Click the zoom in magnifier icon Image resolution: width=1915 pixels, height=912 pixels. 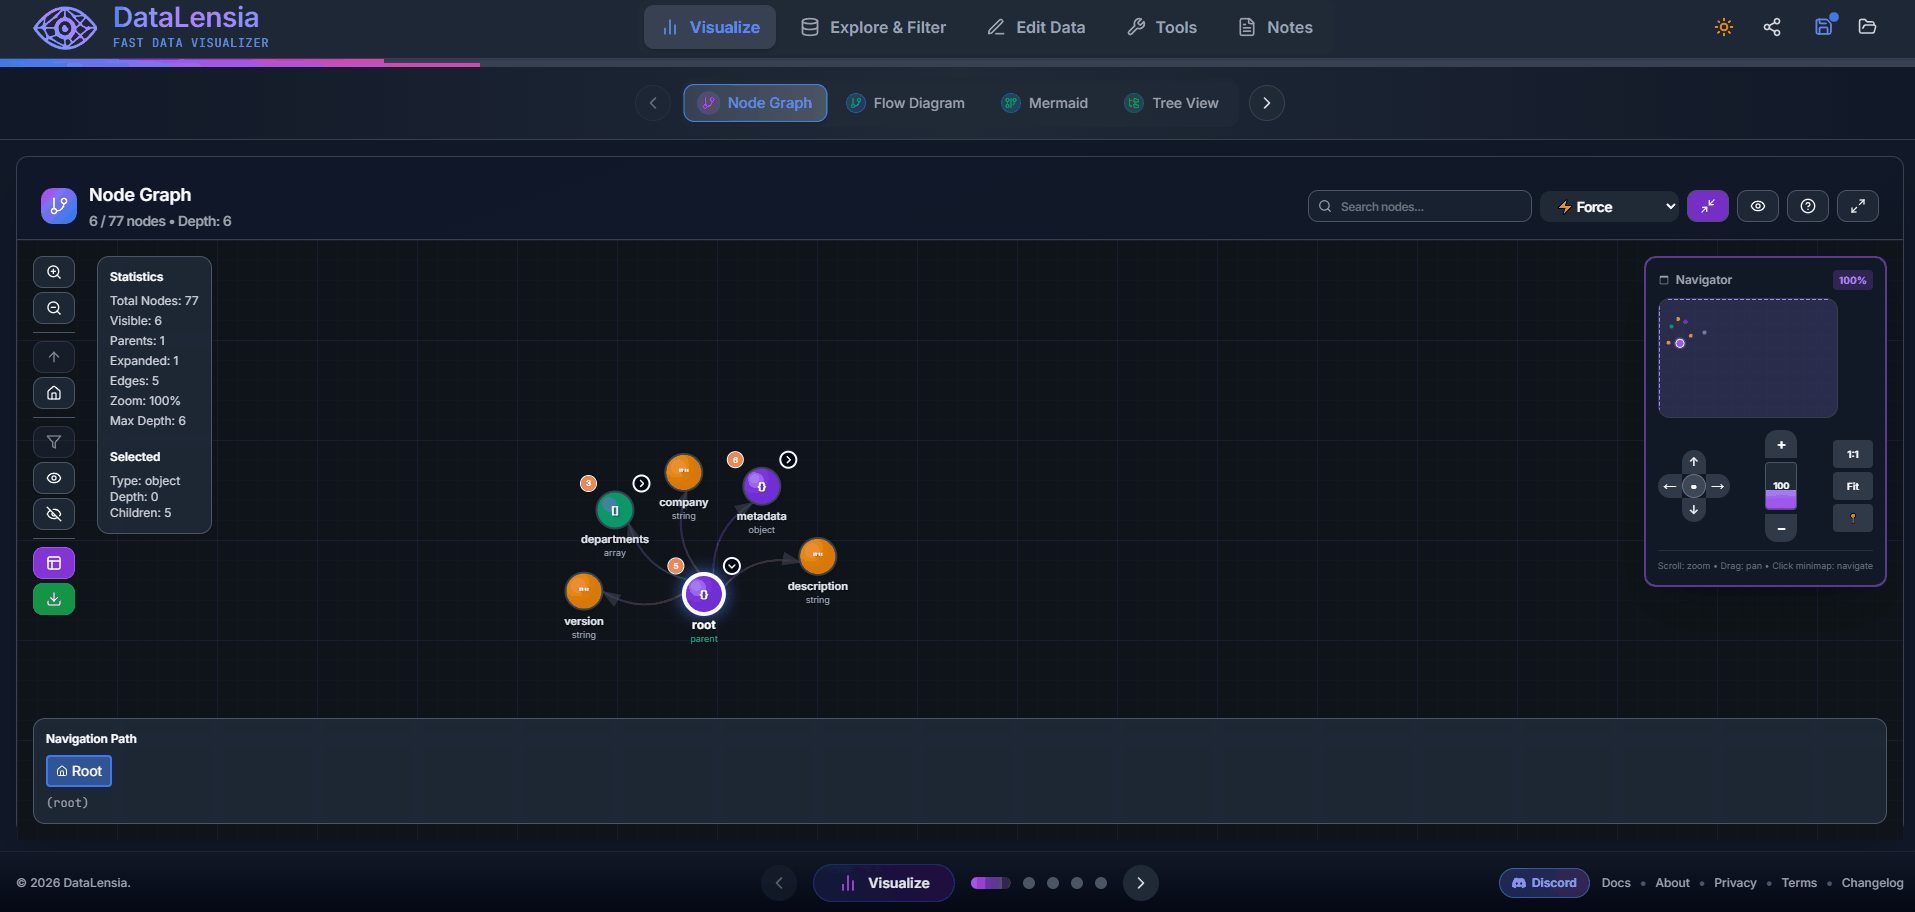coord(54,272)
